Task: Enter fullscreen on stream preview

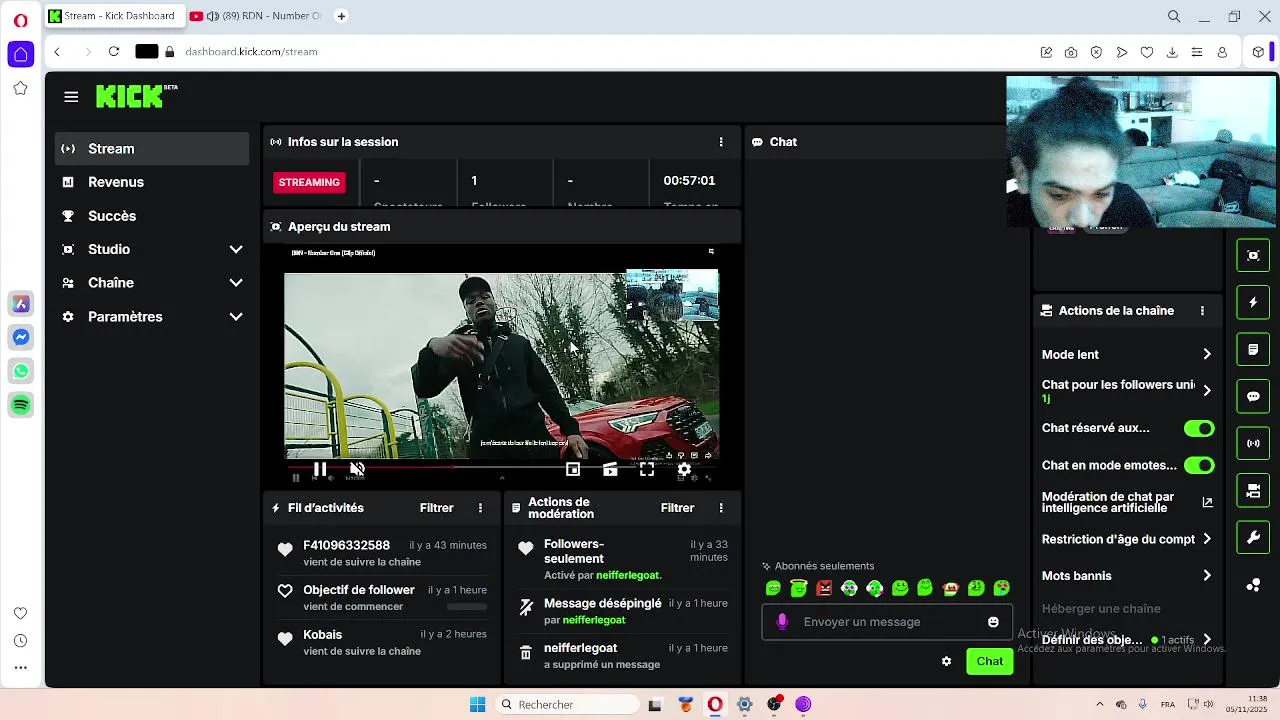Action: coord(647,469)
